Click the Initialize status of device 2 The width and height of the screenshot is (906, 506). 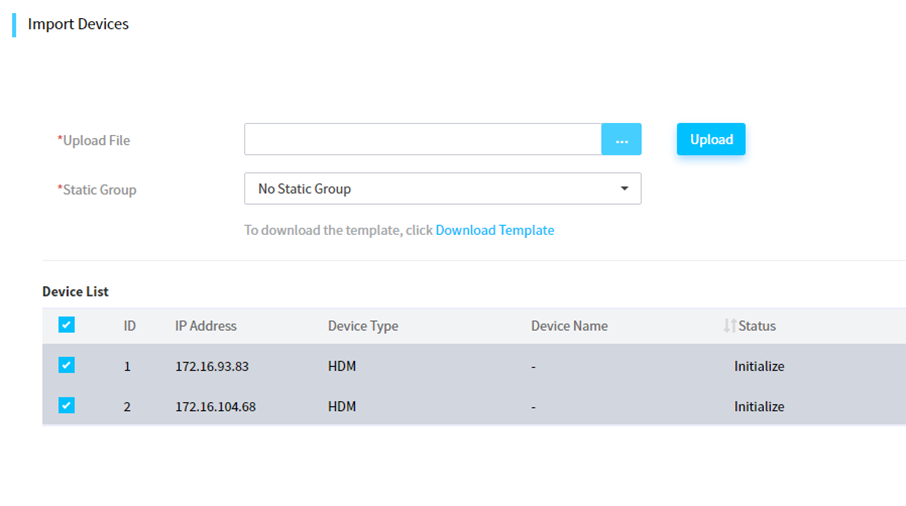(759, 407)
